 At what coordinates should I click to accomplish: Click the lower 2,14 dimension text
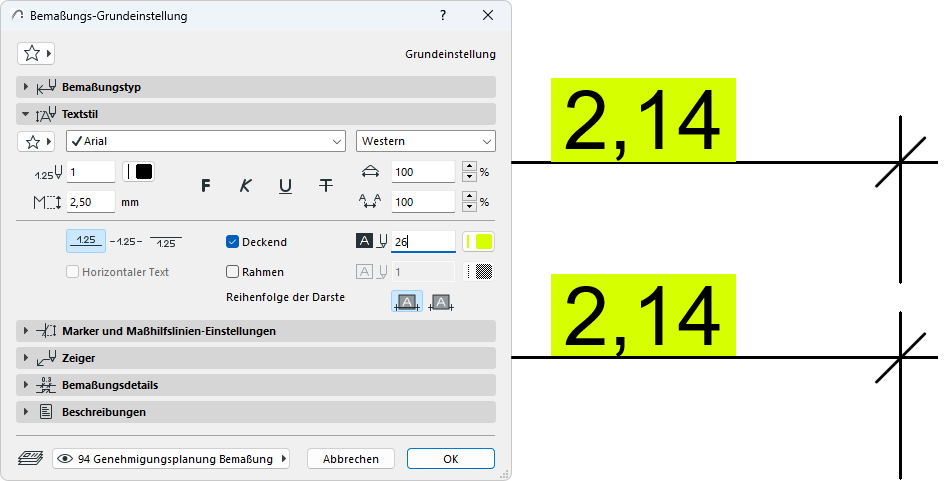(x=643, y=316)
